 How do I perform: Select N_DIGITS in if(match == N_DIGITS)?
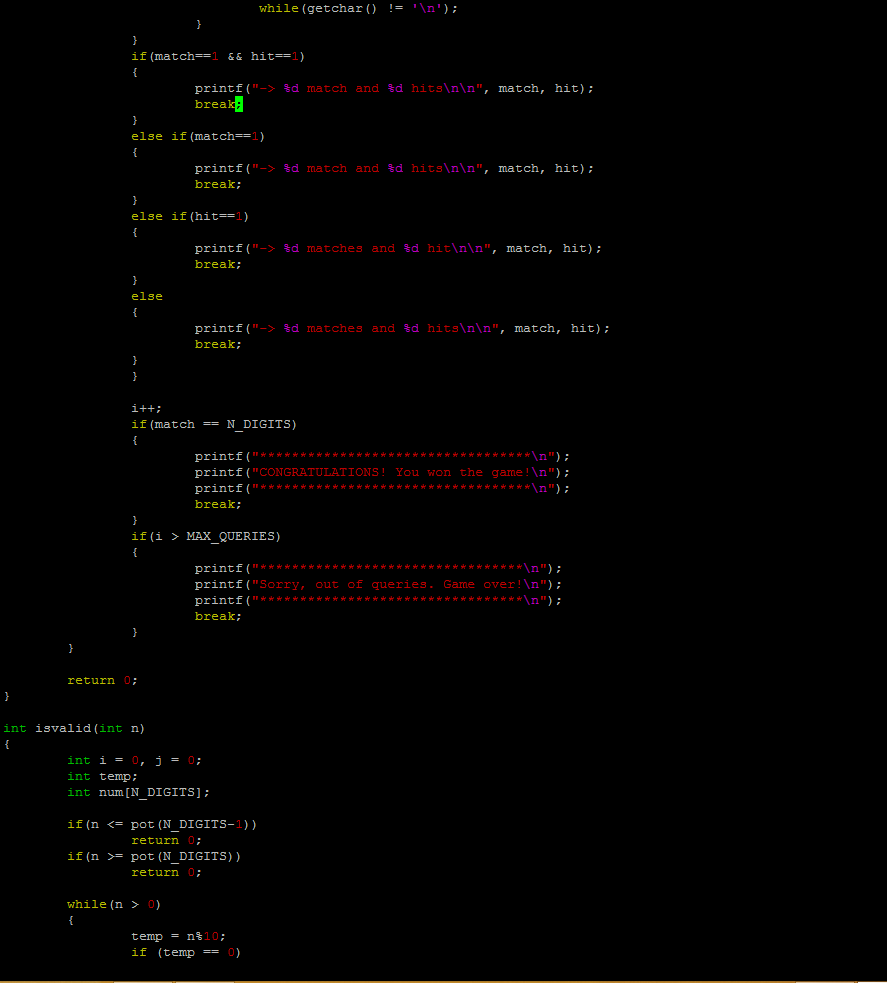[262, 424]
